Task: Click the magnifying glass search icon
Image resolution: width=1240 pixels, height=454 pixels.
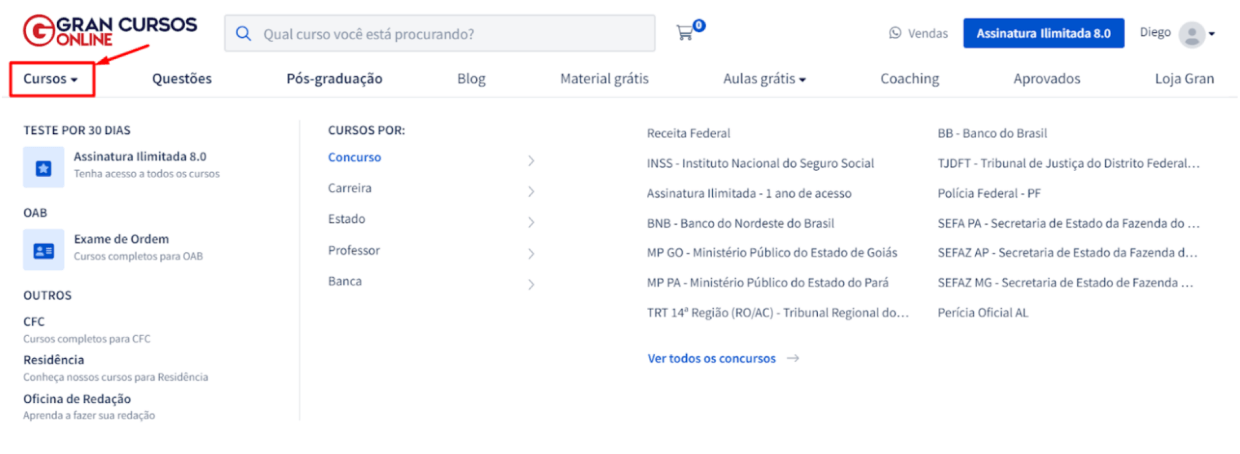Action: (x=243, y=33)
